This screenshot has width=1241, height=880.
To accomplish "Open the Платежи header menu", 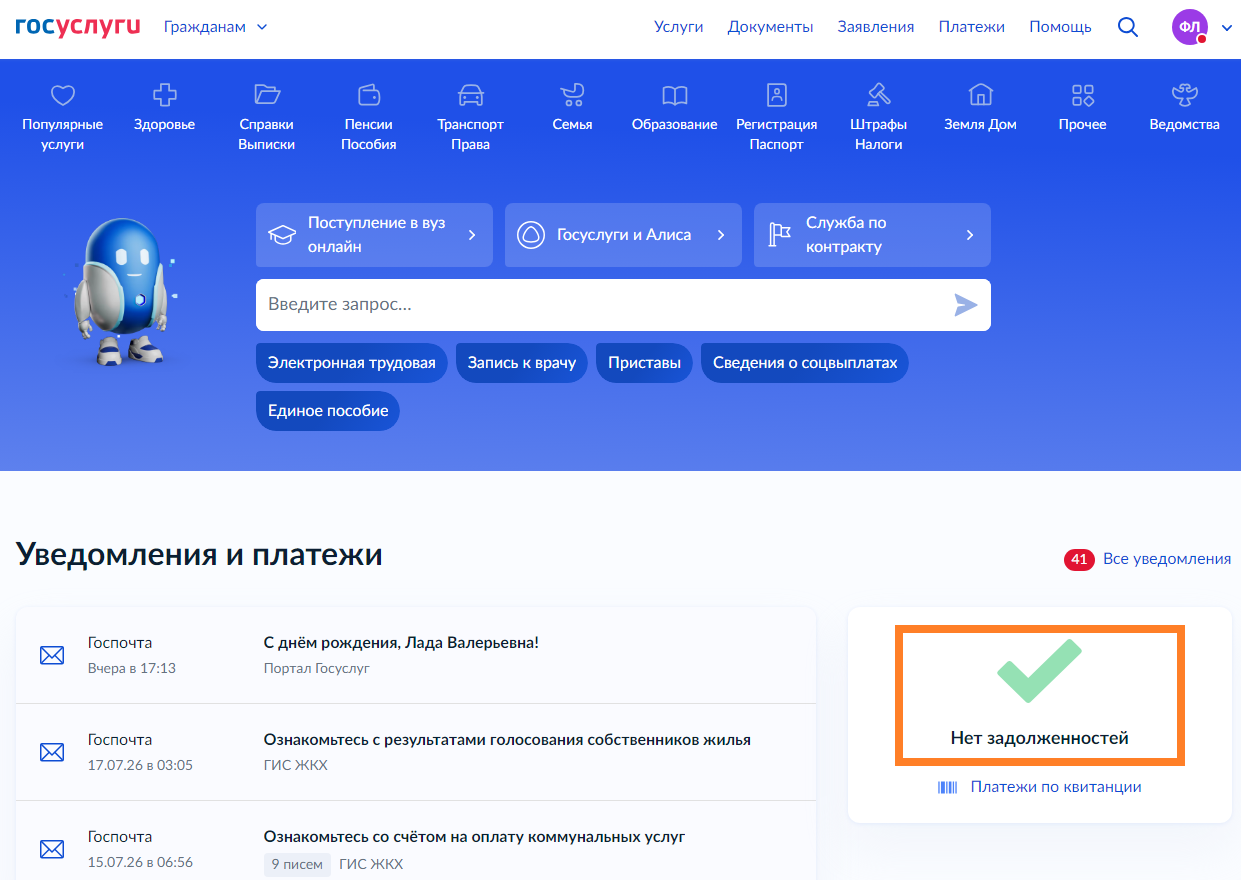I will coord(972,27).
